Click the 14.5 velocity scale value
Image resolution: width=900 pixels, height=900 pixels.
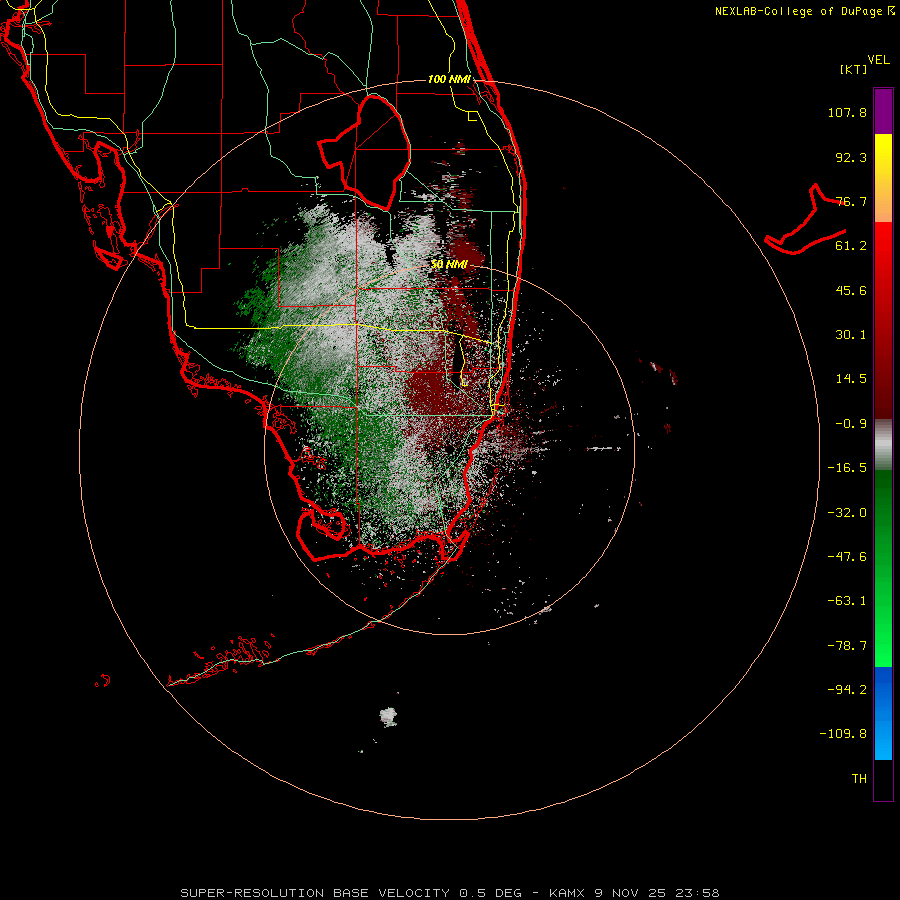(851, 379)
